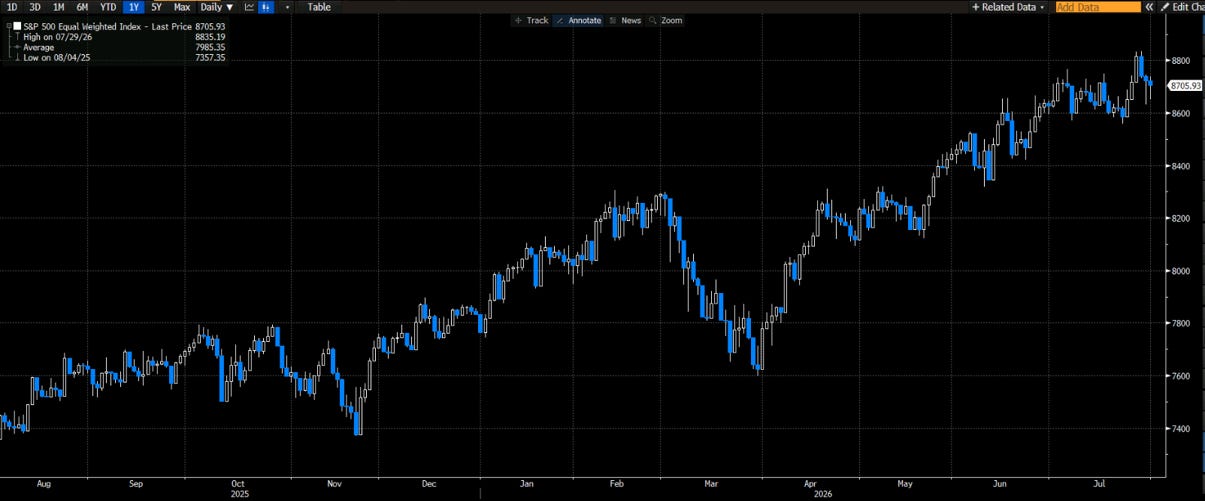The width and height of the screenshot is (1205, 501).
Task: Open the chart type dropdown arrow
Action: click(287, 7)
